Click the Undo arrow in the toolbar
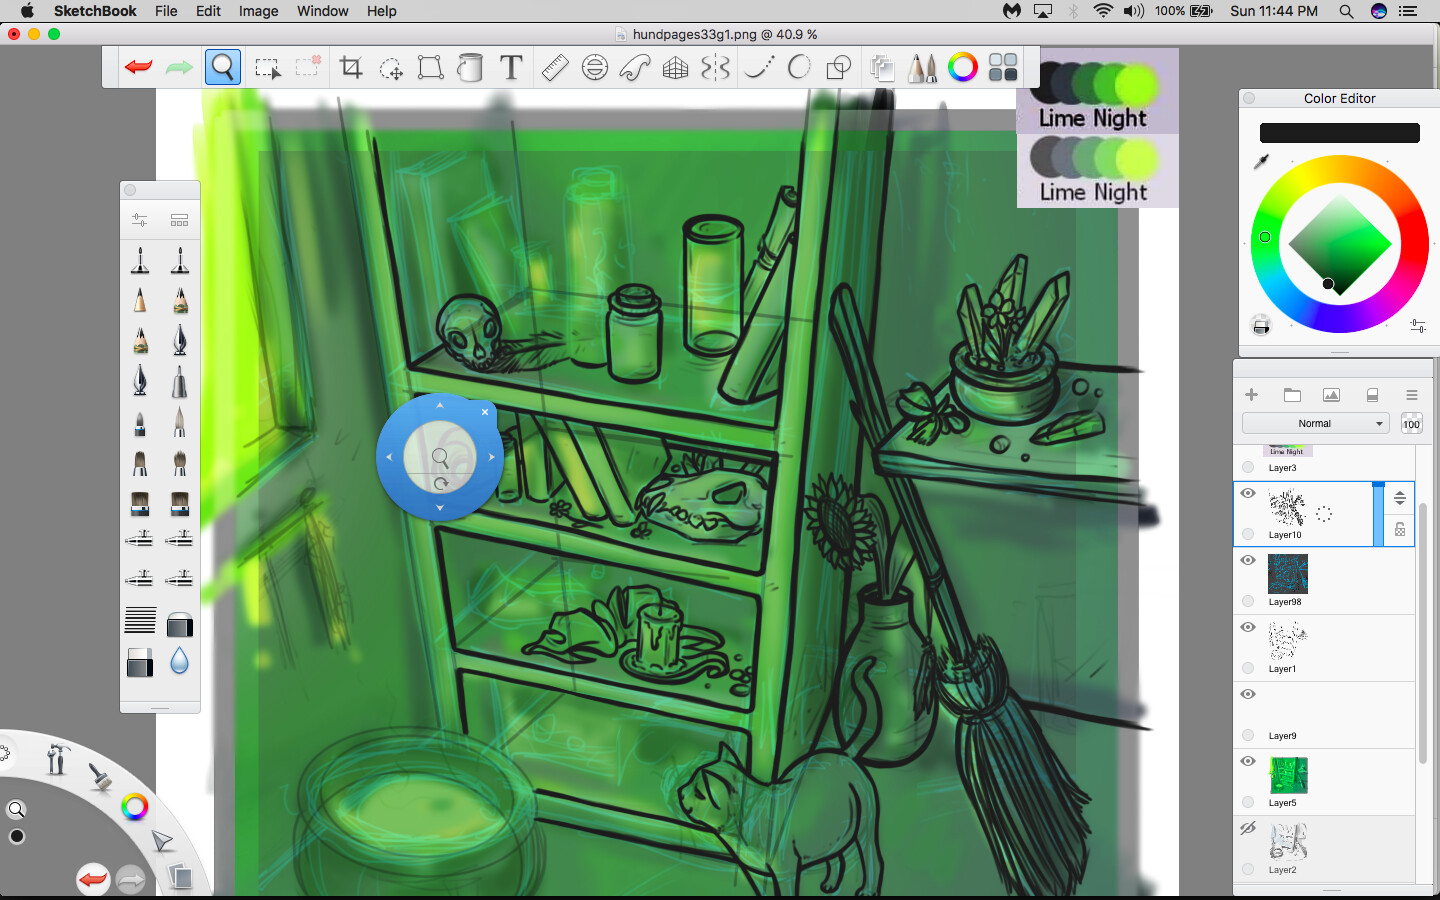Viewport: 1440px width, 900px height. tap(138, 67)
